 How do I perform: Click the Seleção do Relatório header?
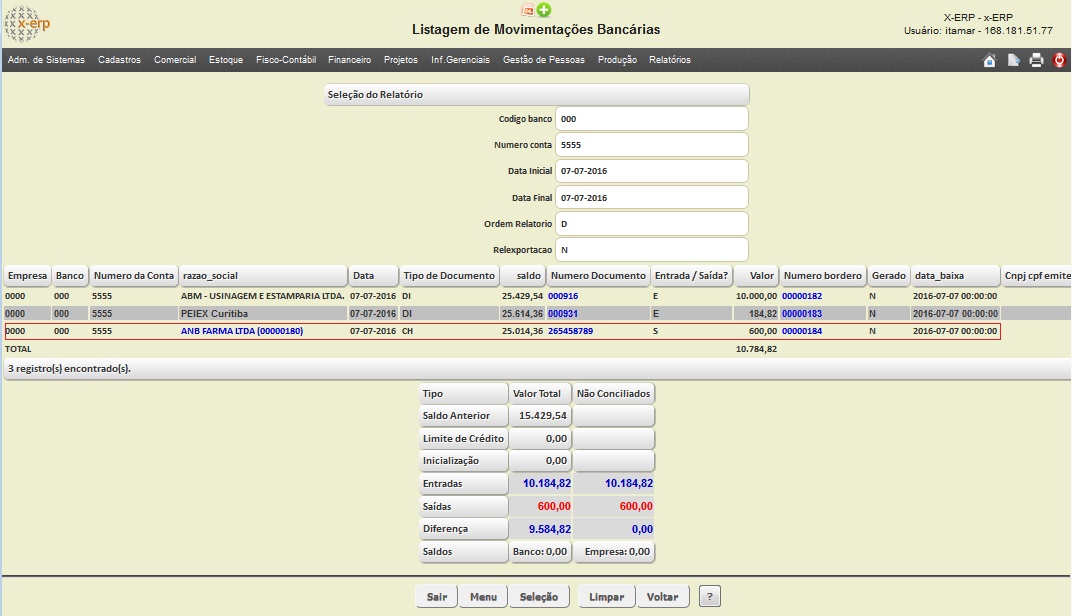tap(537, 94)
